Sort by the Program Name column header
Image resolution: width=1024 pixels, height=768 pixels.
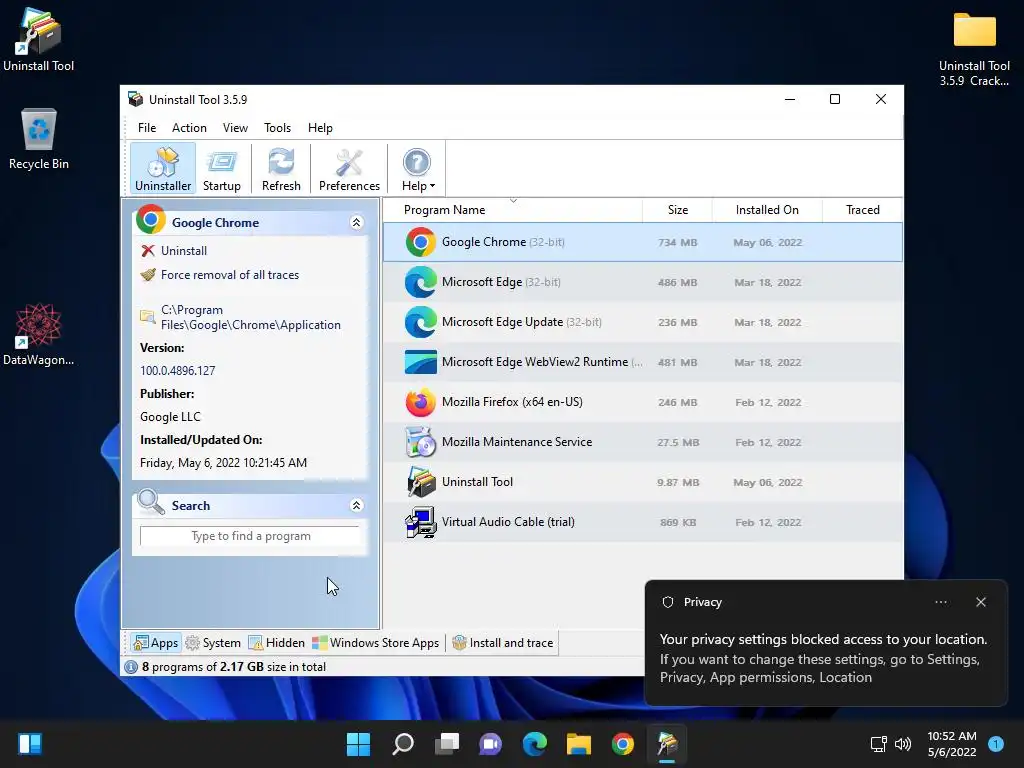pyautogui.click(x=445, y=210)
